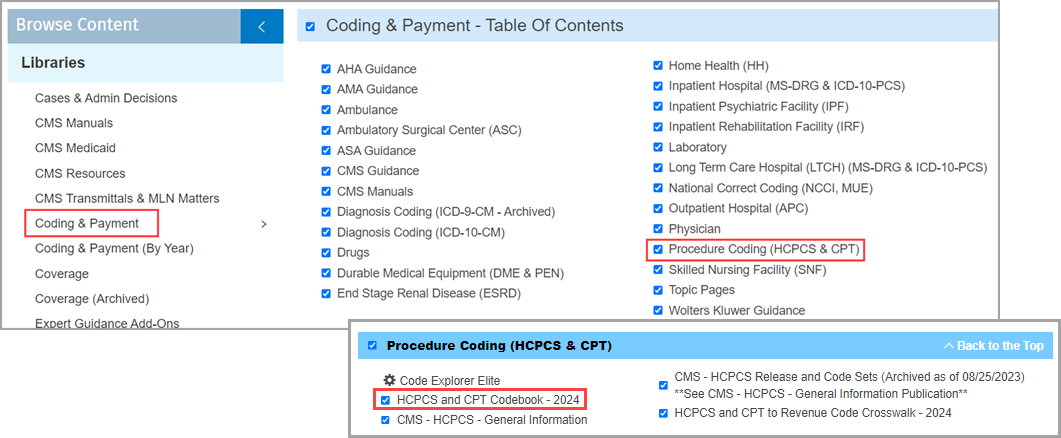1061x438 pixels.
Task: Toggle the Procedure Coding (HCPCS & CPT) checkbox
Action: click(658, 249)
